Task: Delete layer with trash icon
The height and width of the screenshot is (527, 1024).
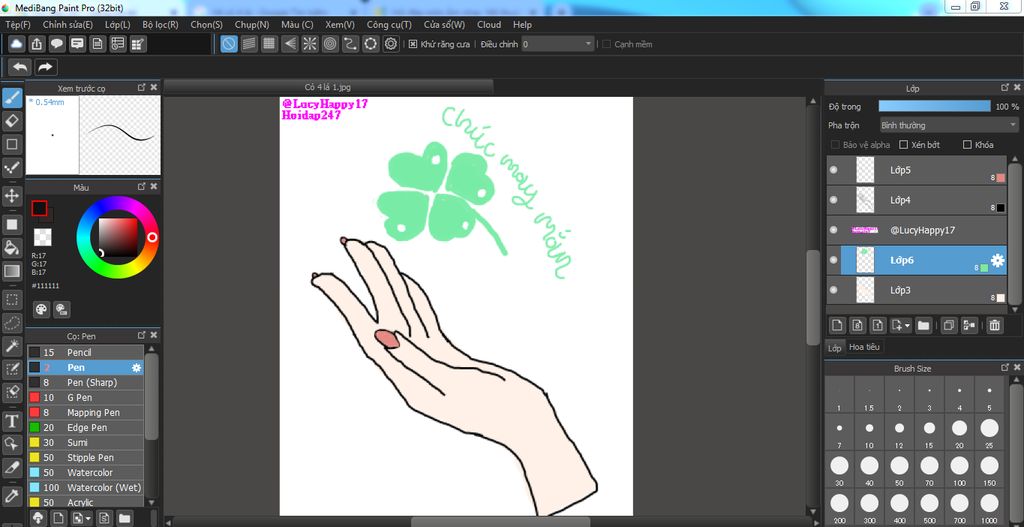Action: 994,325
